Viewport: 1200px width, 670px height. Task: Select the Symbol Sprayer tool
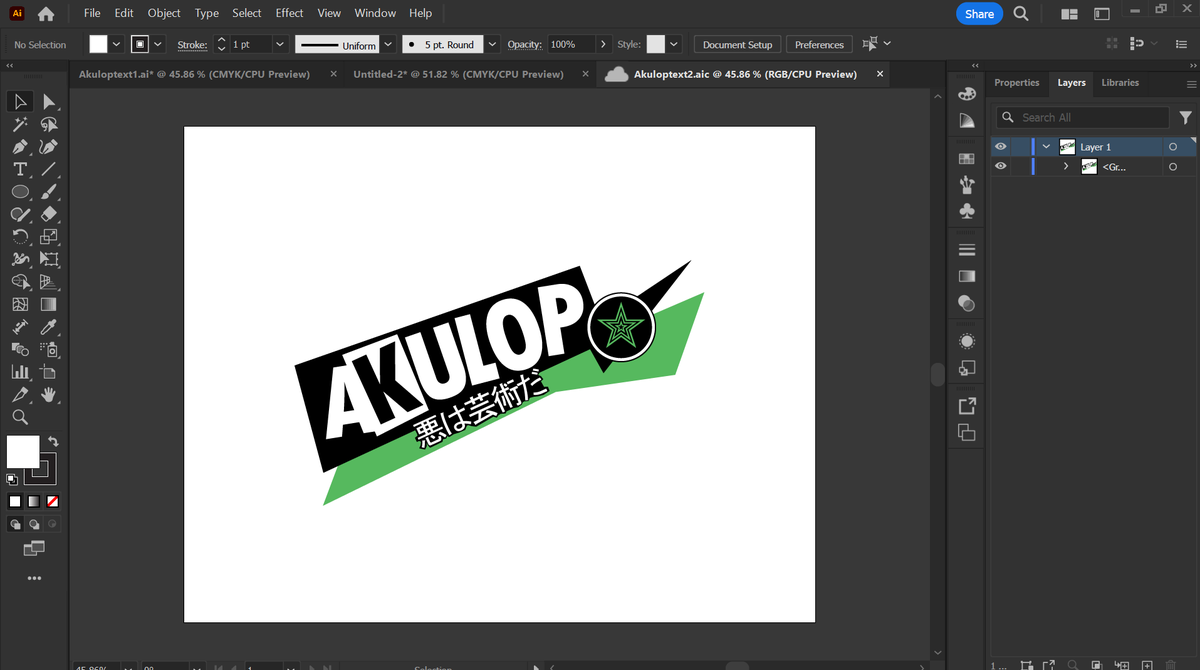pos(49,349)
